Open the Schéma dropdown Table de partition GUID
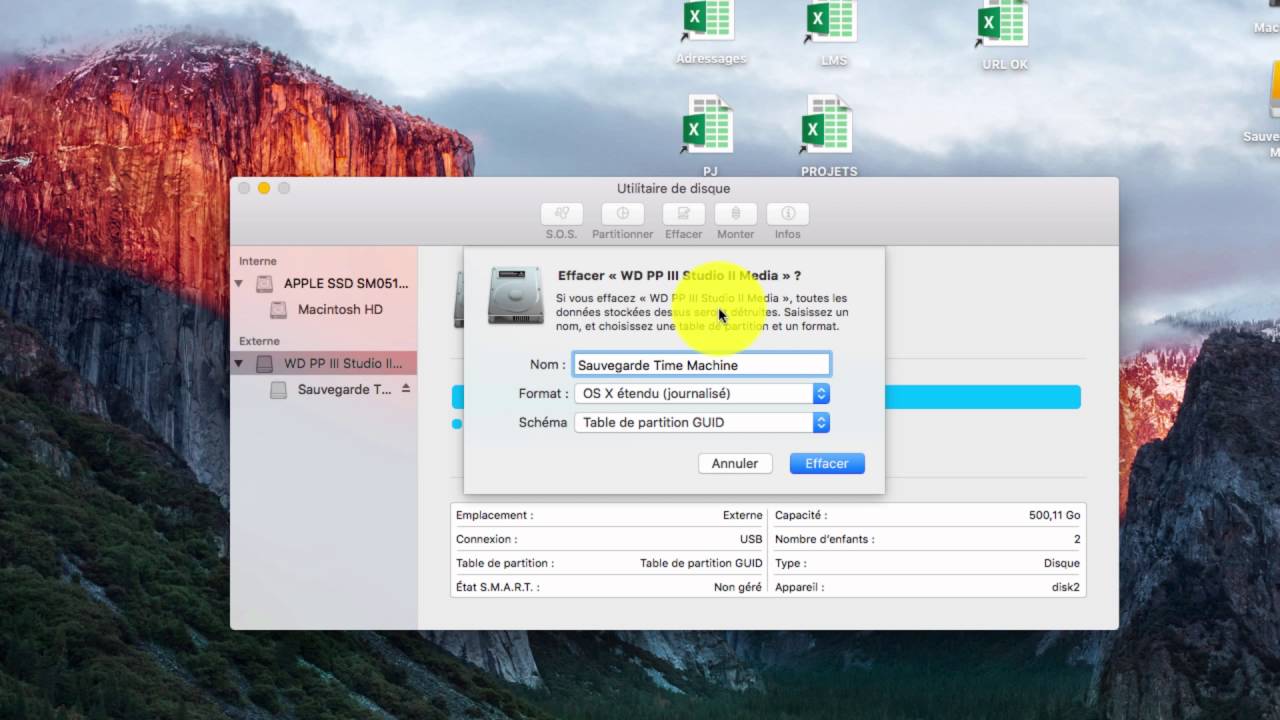 coord(702,423)
